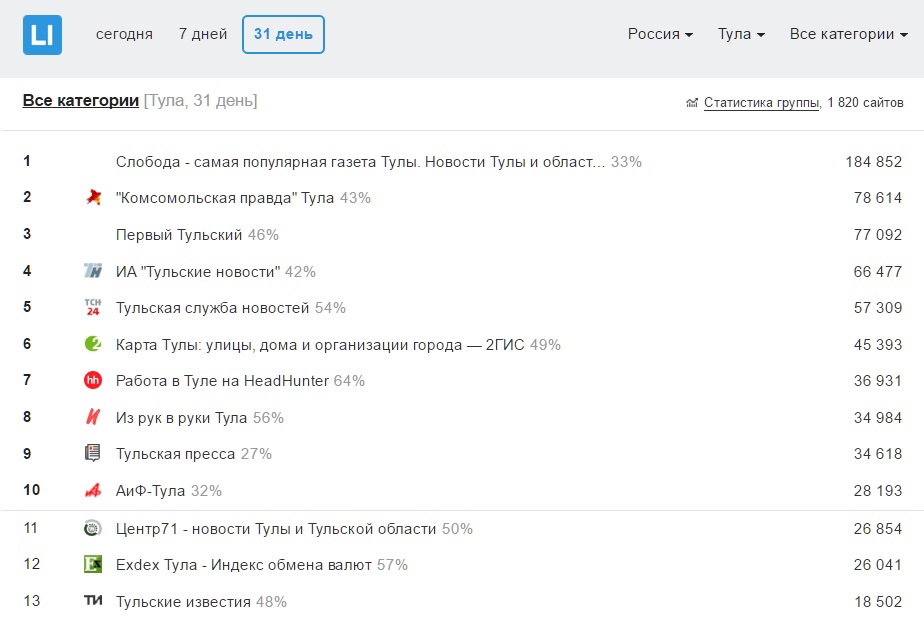924x622 pixels.
Task: Click the ТСН 24 favicon
Action: pyautogui.click(x=93, y=307)
